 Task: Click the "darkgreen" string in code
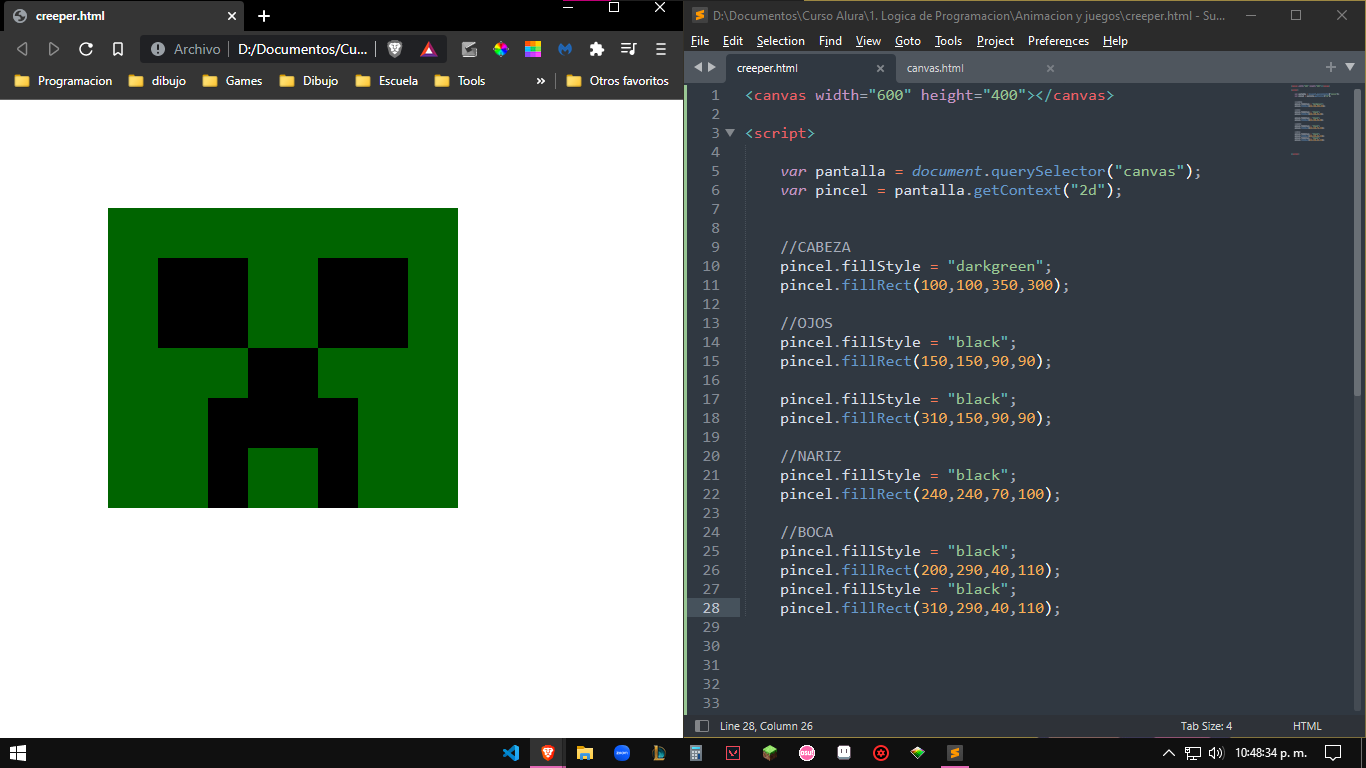[x=995, y=266]
